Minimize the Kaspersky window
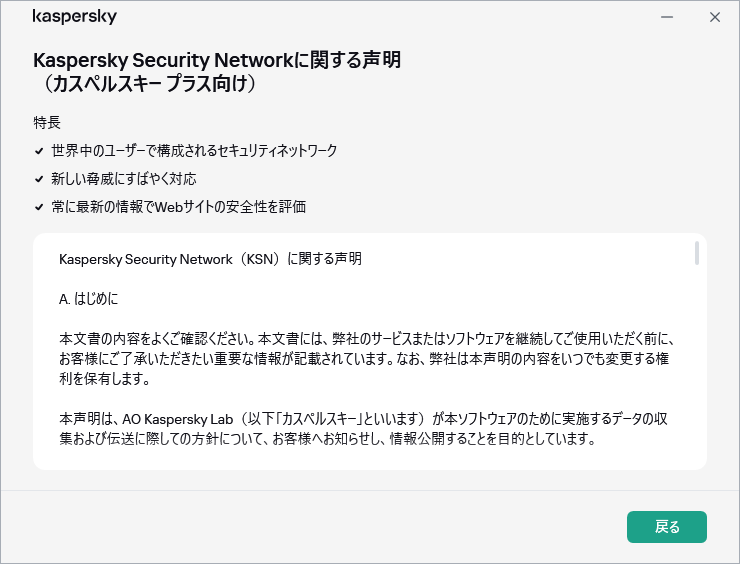Screen dimensions: 740x564 tap(667, 17)
